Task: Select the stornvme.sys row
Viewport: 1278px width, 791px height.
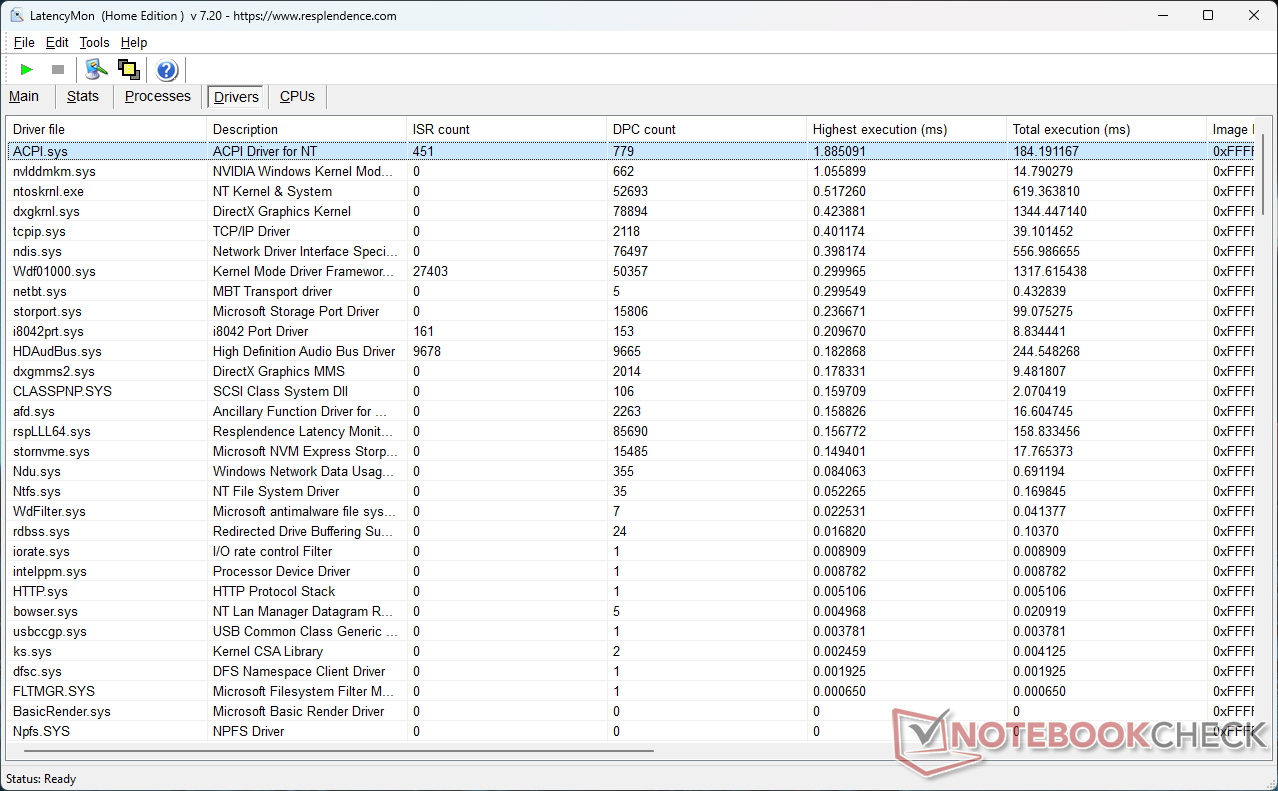Action: click(631, 451)
